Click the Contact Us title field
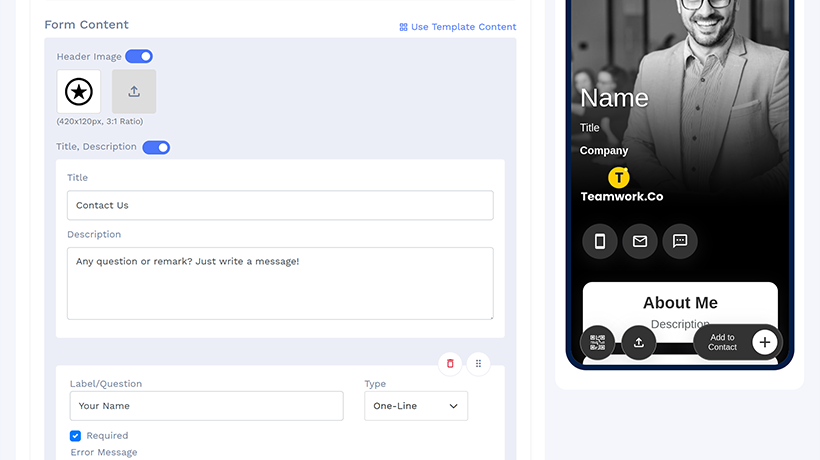Image resolution: width=820 pixels, height=460 pixels. click(x=280, y=205)
